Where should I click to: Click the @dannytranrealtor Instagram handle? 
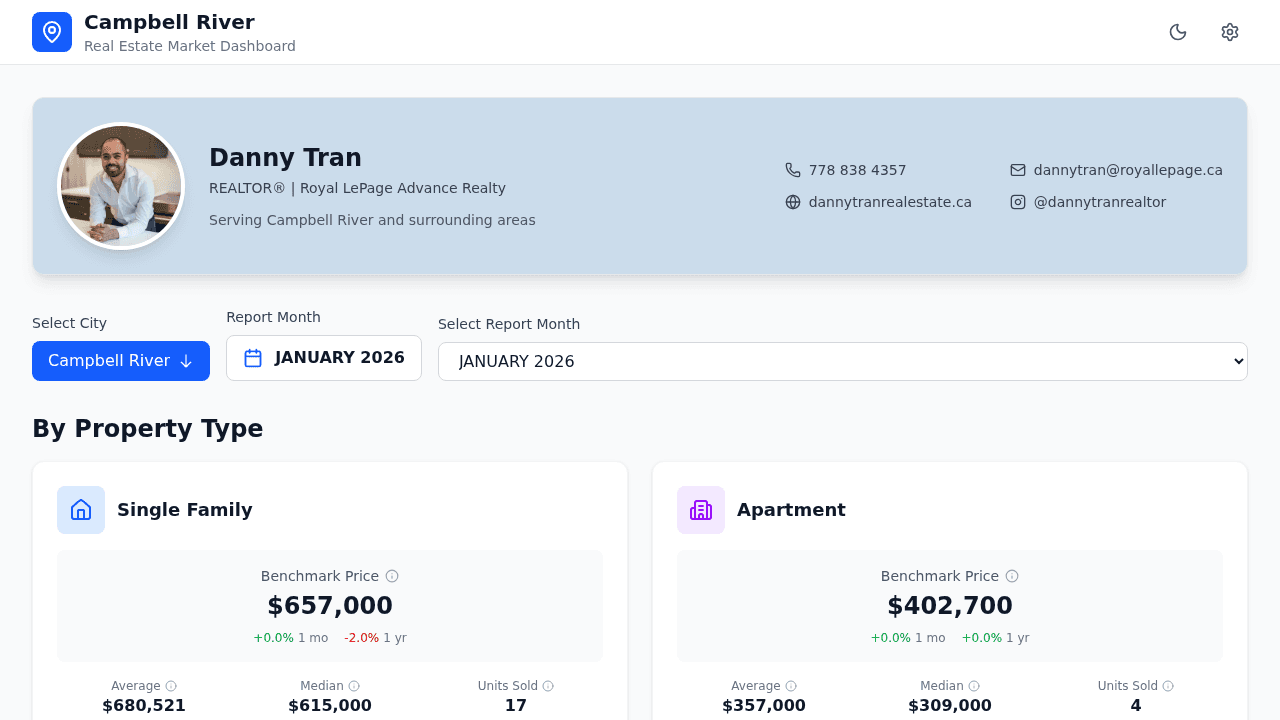1100,201
